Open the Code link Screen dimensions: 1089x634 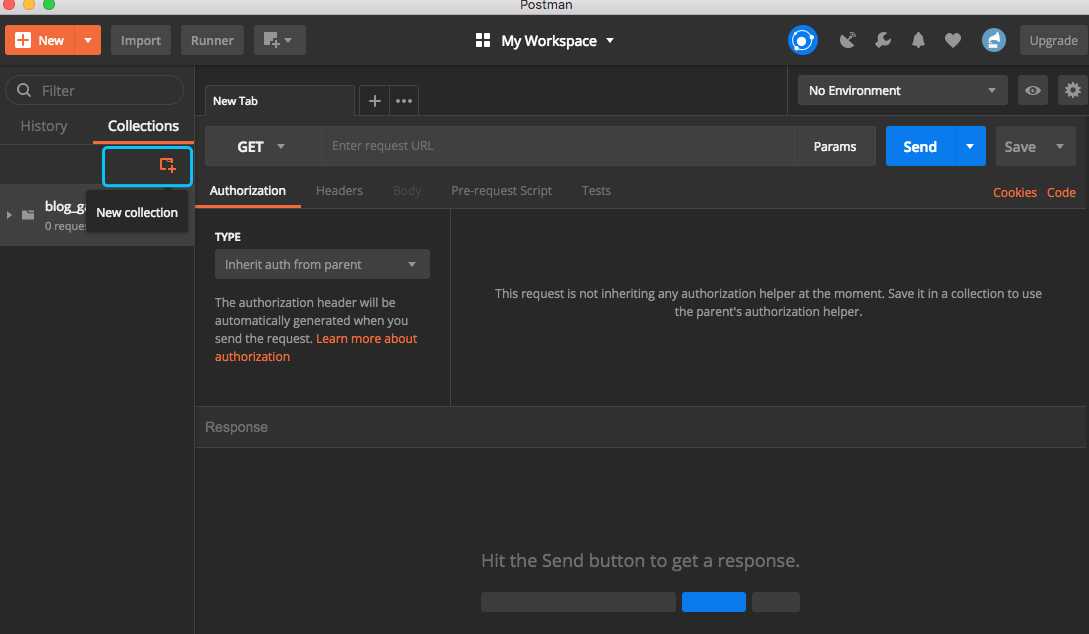coord(1061,192)
